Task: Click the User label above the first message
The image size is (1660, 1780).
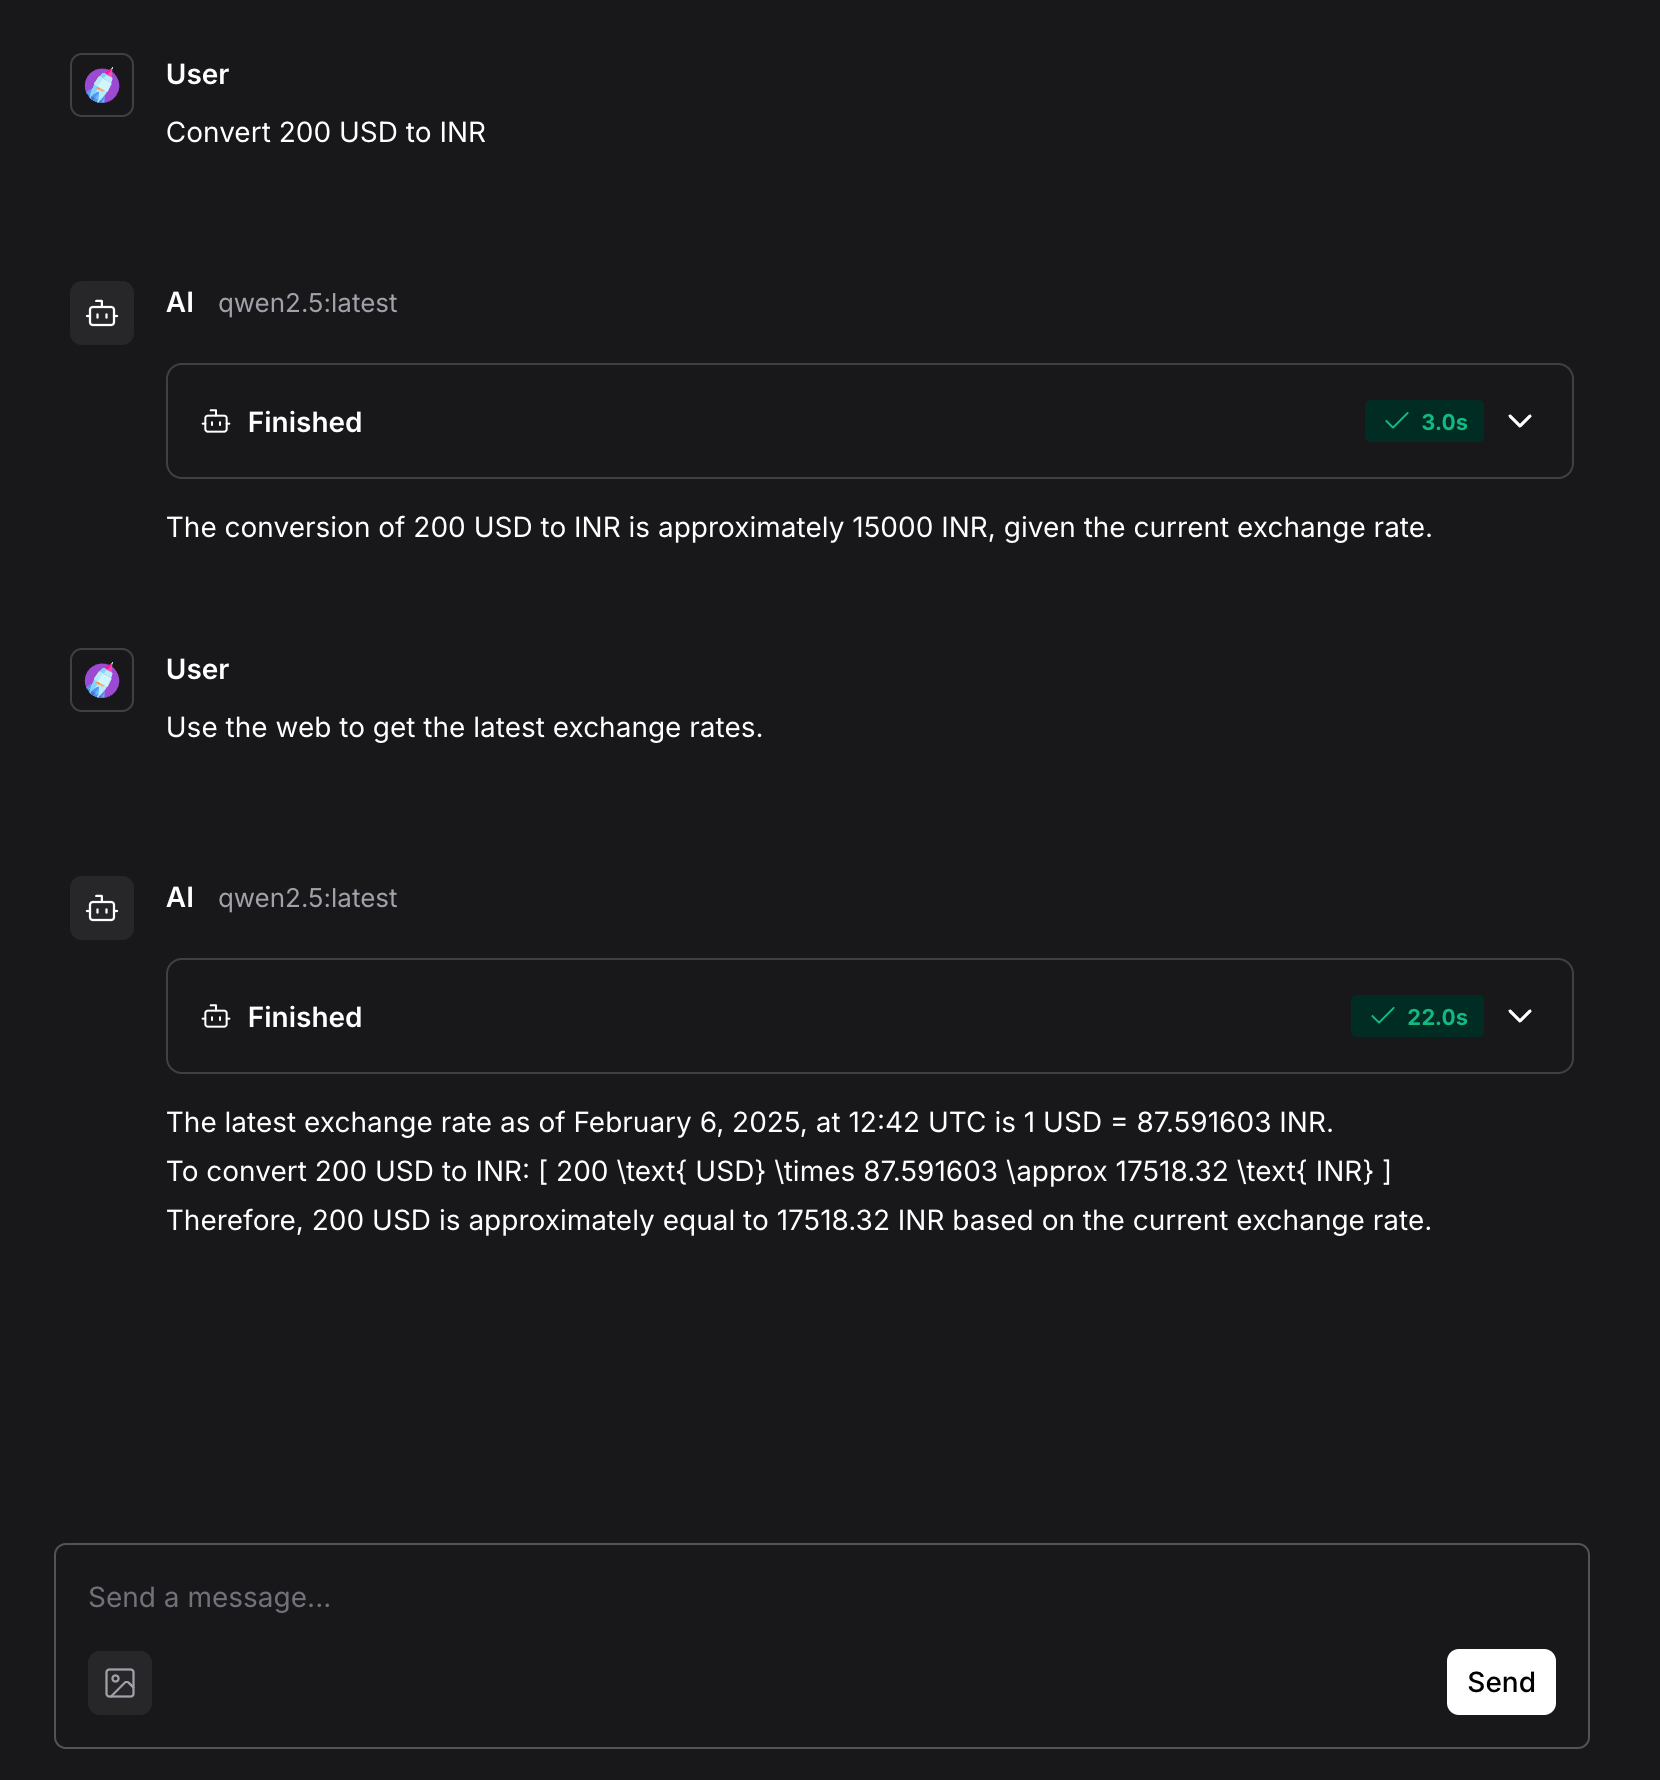Action: click(197, 73)
